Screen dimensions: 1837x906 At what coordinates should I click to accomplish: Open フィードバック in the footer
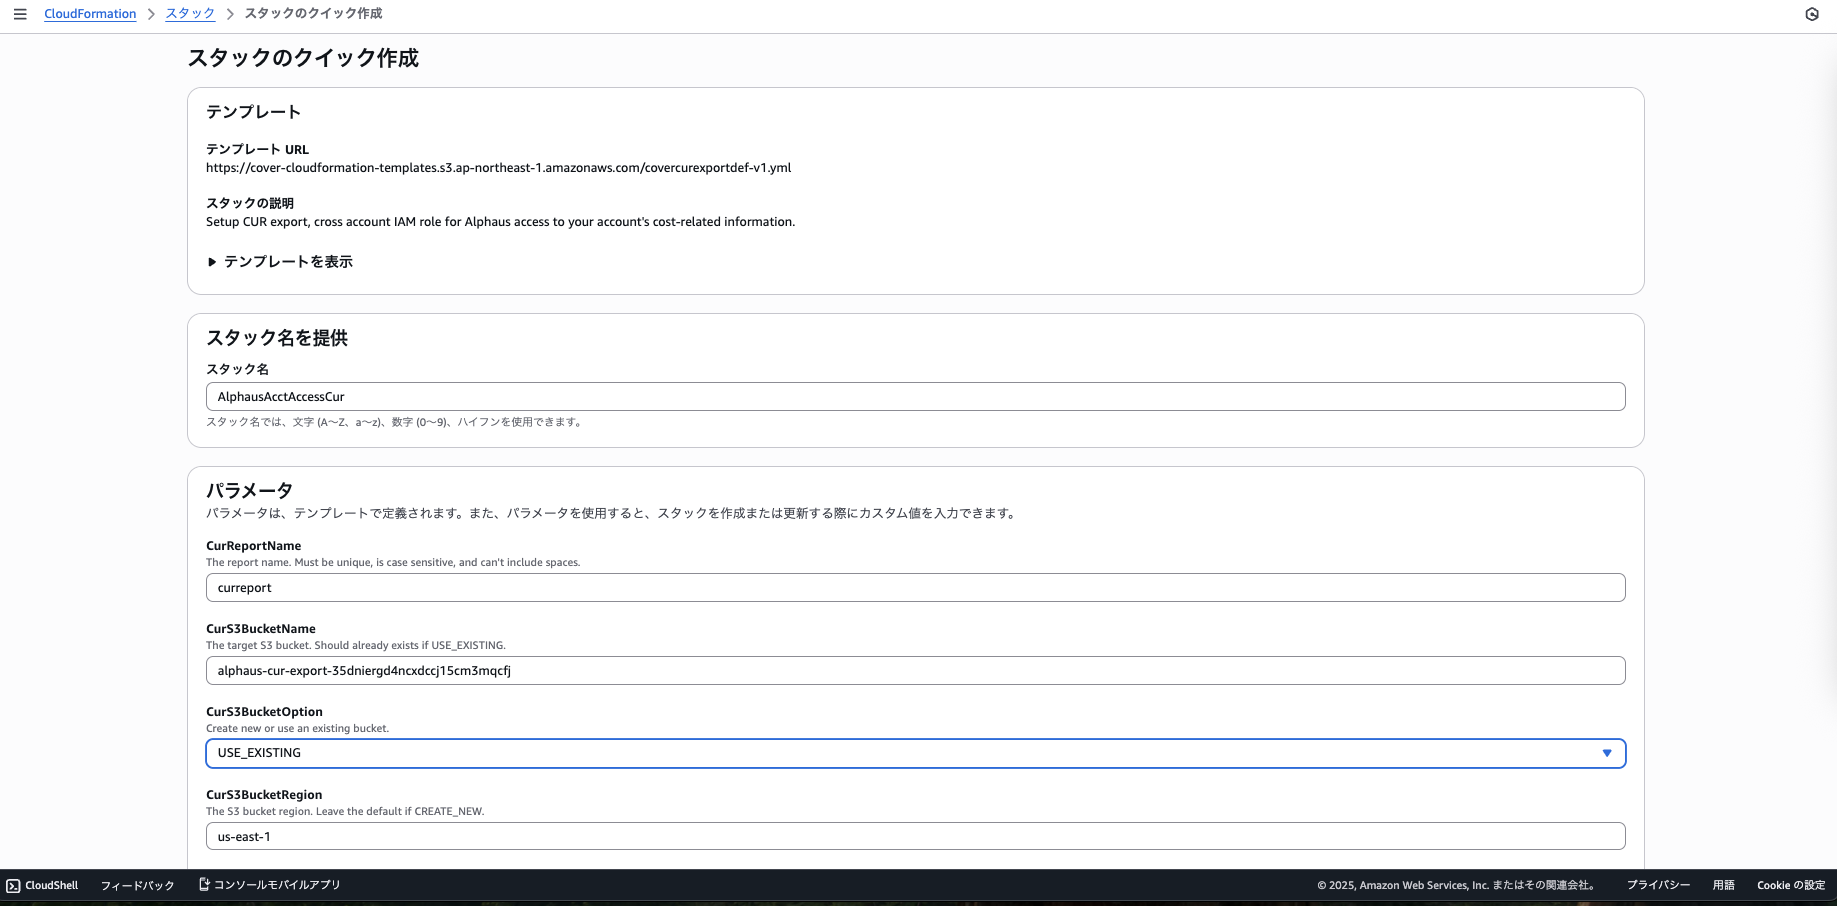tap(137, 885)
